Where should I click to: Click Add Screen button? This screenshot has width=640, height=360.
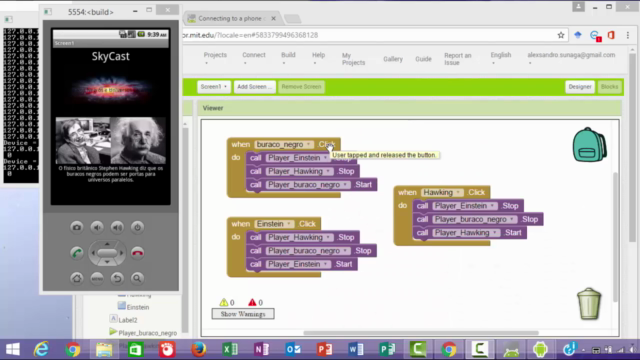[254, 87]
